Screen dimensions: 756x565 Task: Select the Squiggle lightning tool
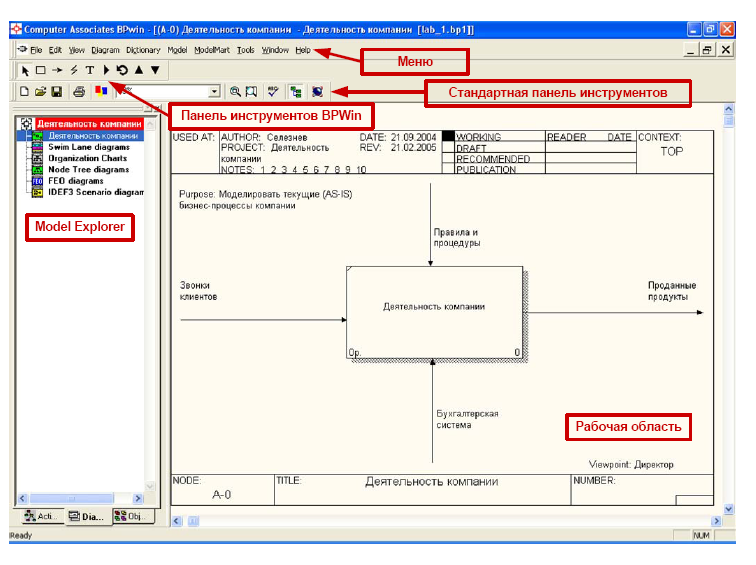[74, 70]
